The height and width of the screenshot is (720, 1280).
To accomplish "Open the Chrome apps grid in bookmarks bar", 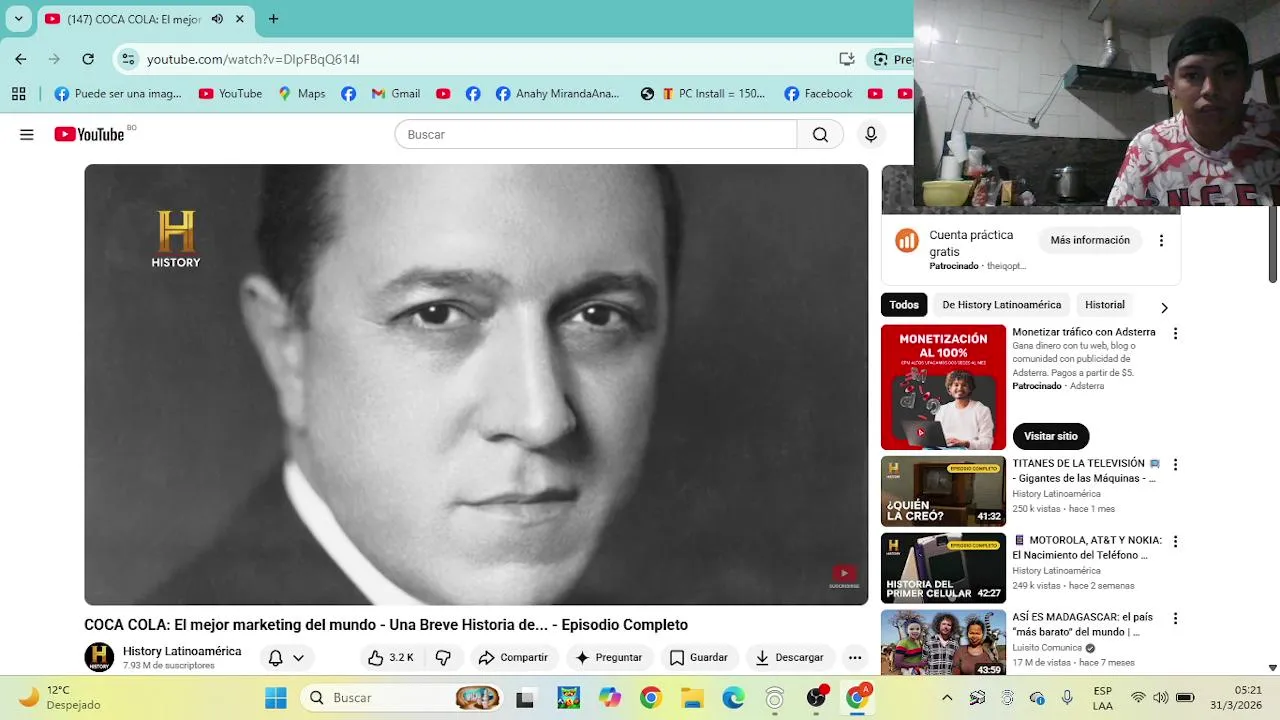I will click(18, 93).
